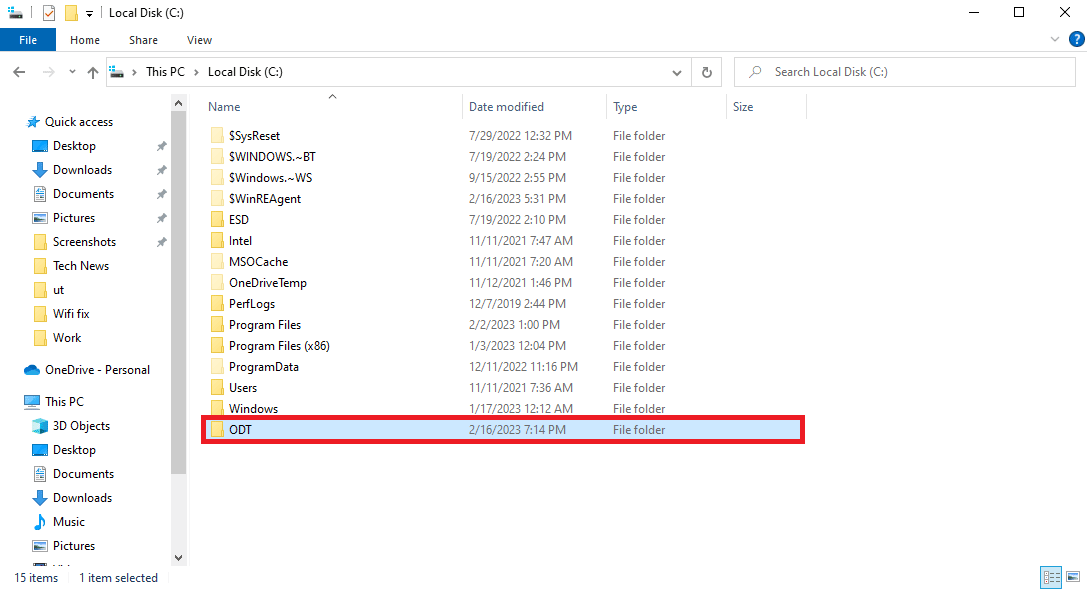Select the Windows folder icon
The image size is (1087, 589).
218,409
